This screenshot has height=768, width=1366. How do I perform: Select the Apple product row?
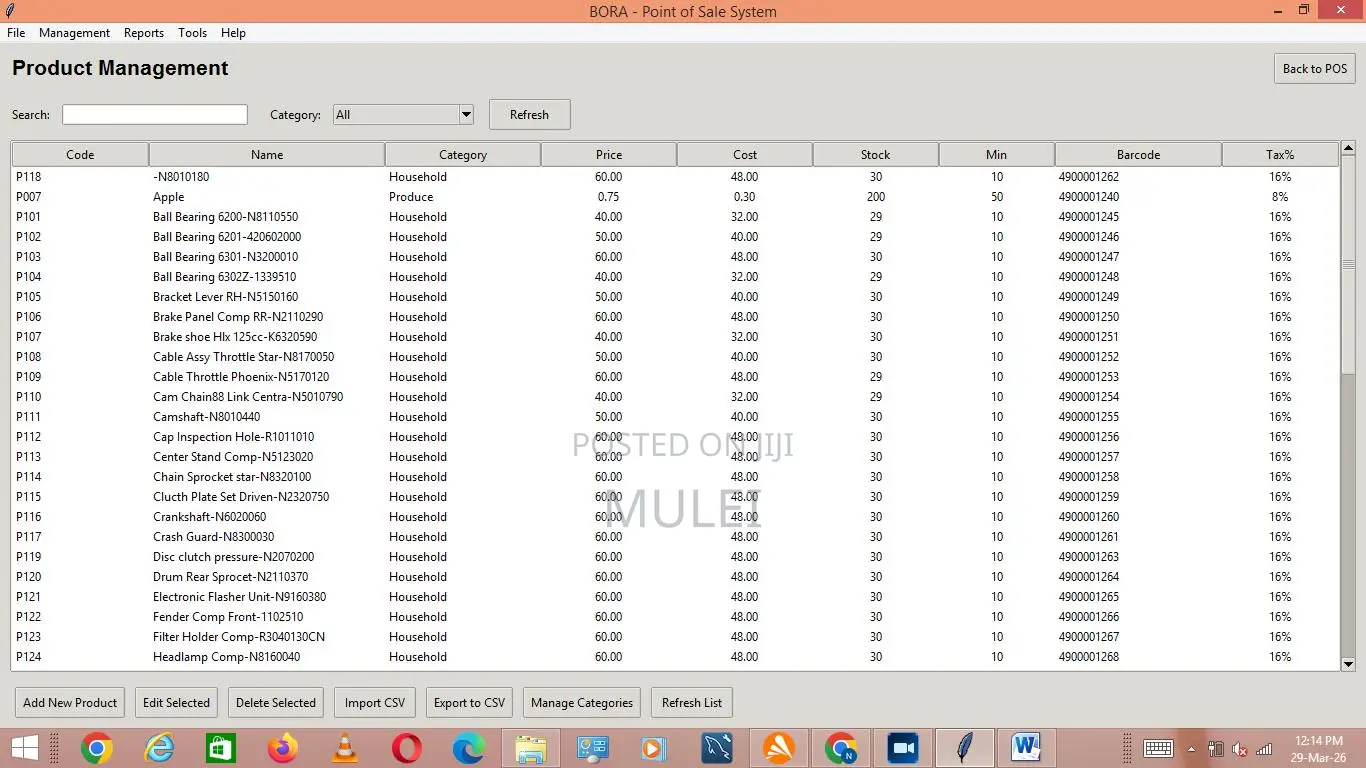[675, 197]
